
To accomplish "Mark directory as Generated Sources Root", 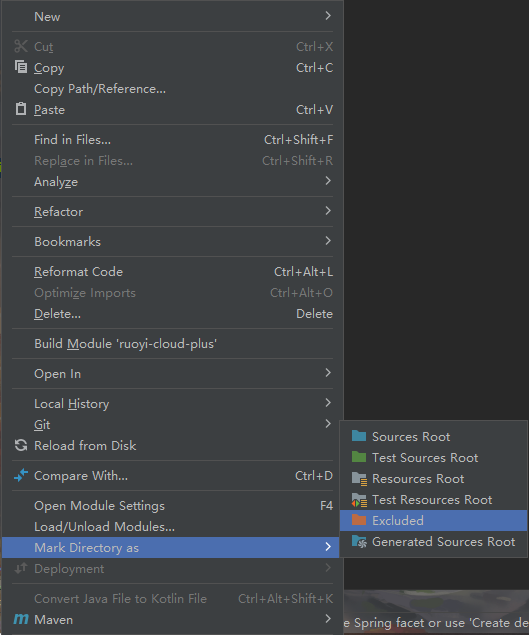I will 433,541.
